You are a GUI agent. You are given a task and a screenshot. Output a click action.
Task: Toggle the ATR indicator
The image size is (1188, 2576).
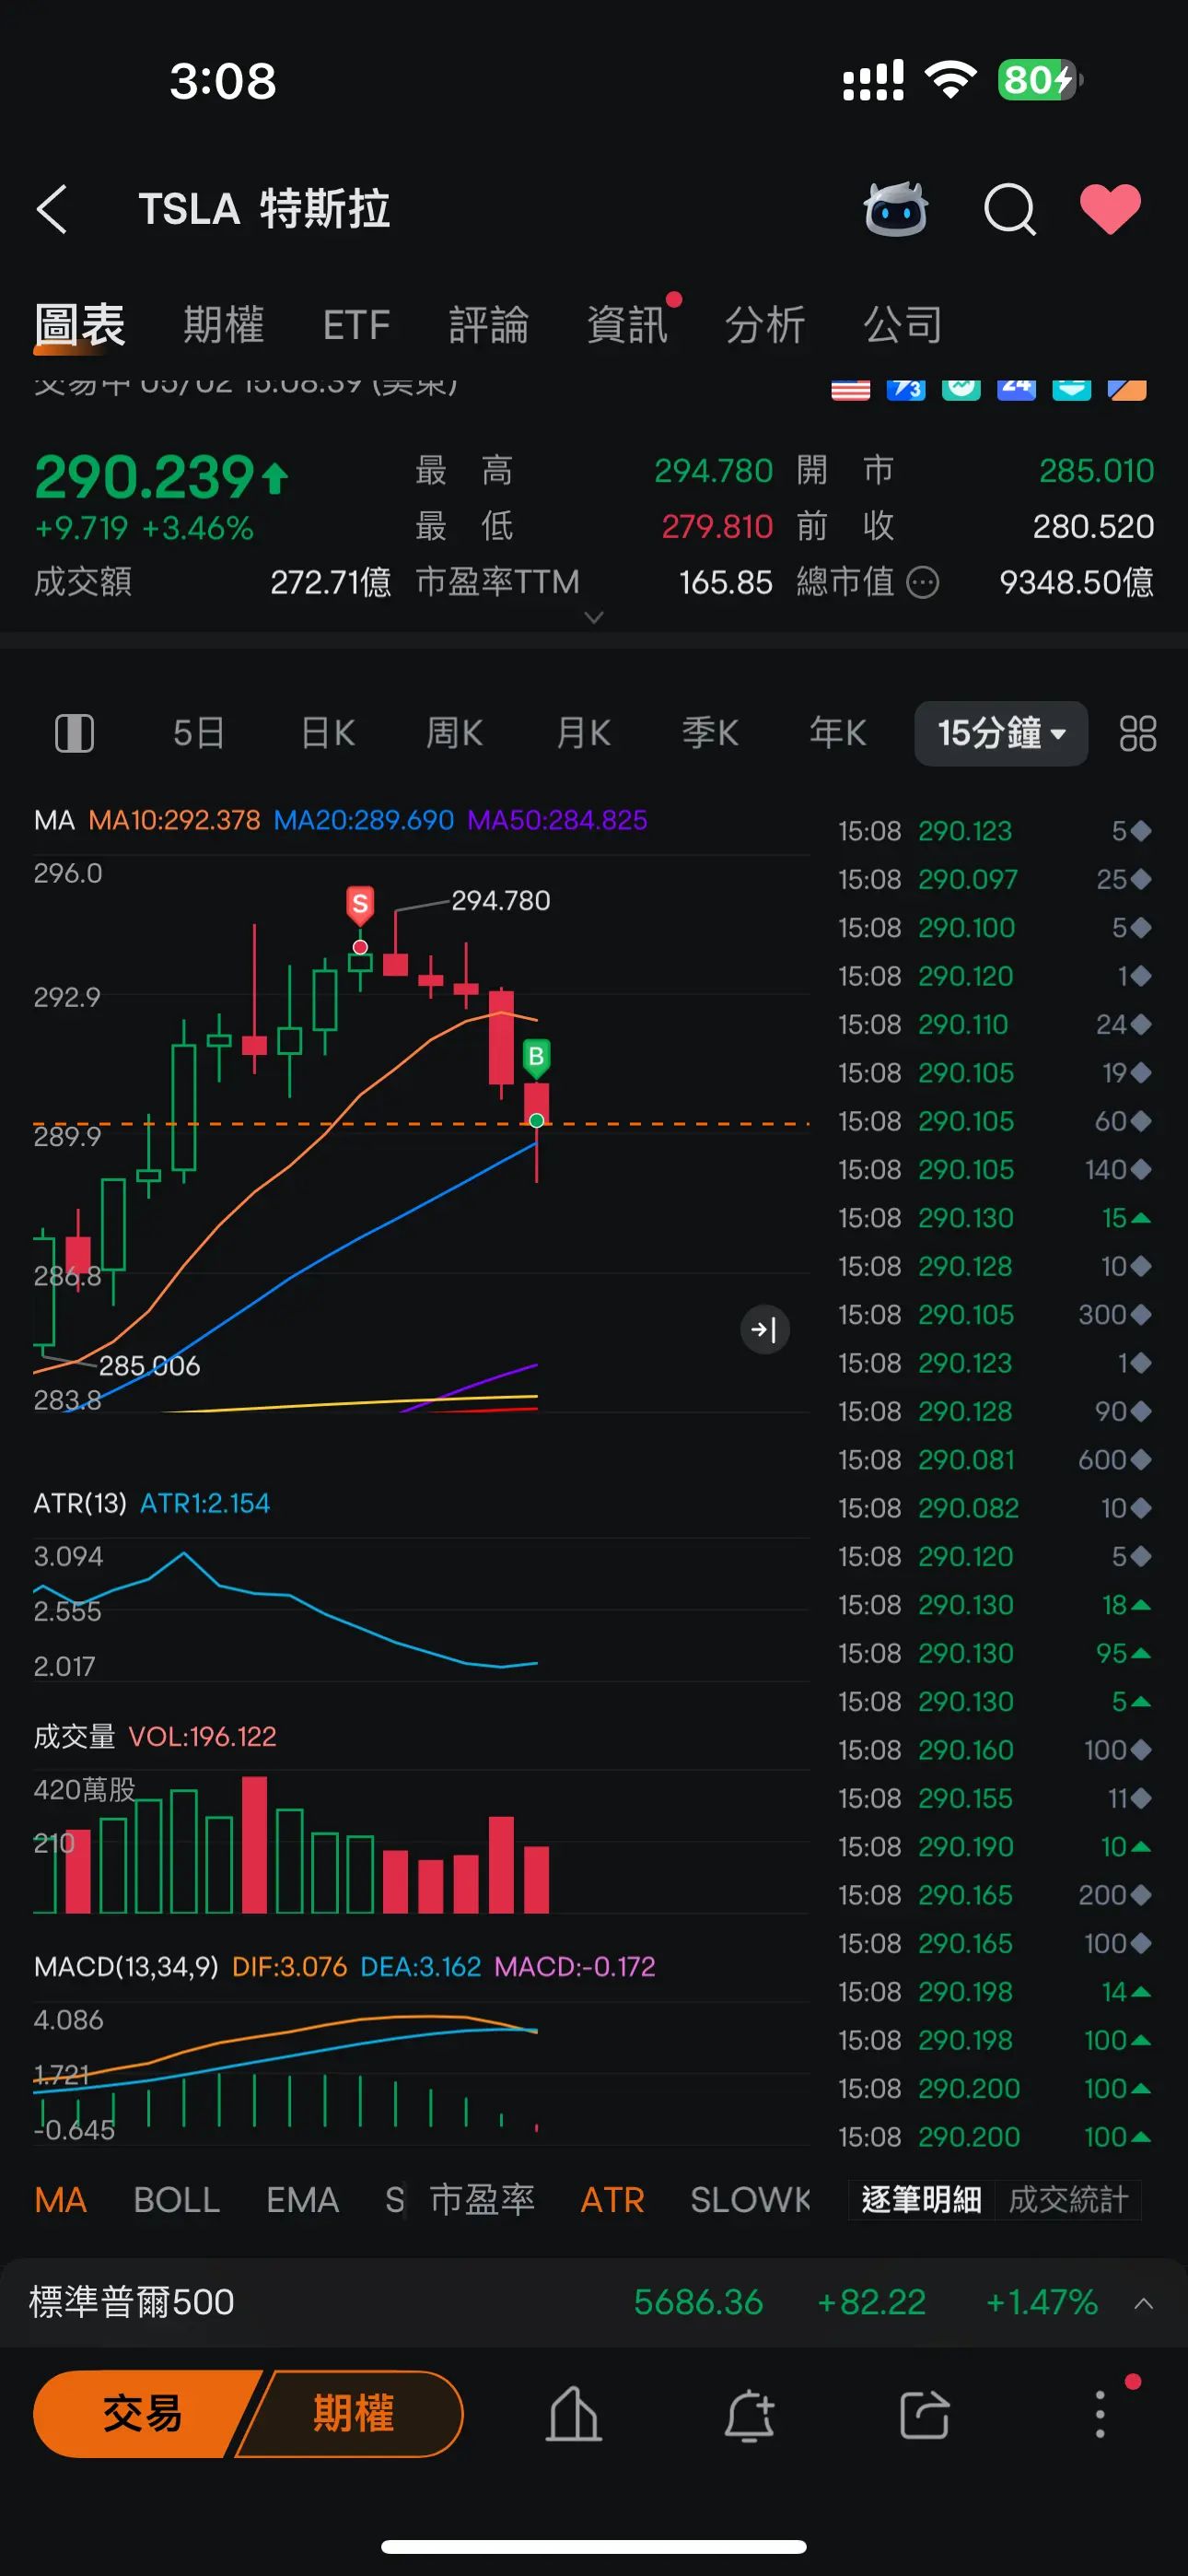[613, 2200]
